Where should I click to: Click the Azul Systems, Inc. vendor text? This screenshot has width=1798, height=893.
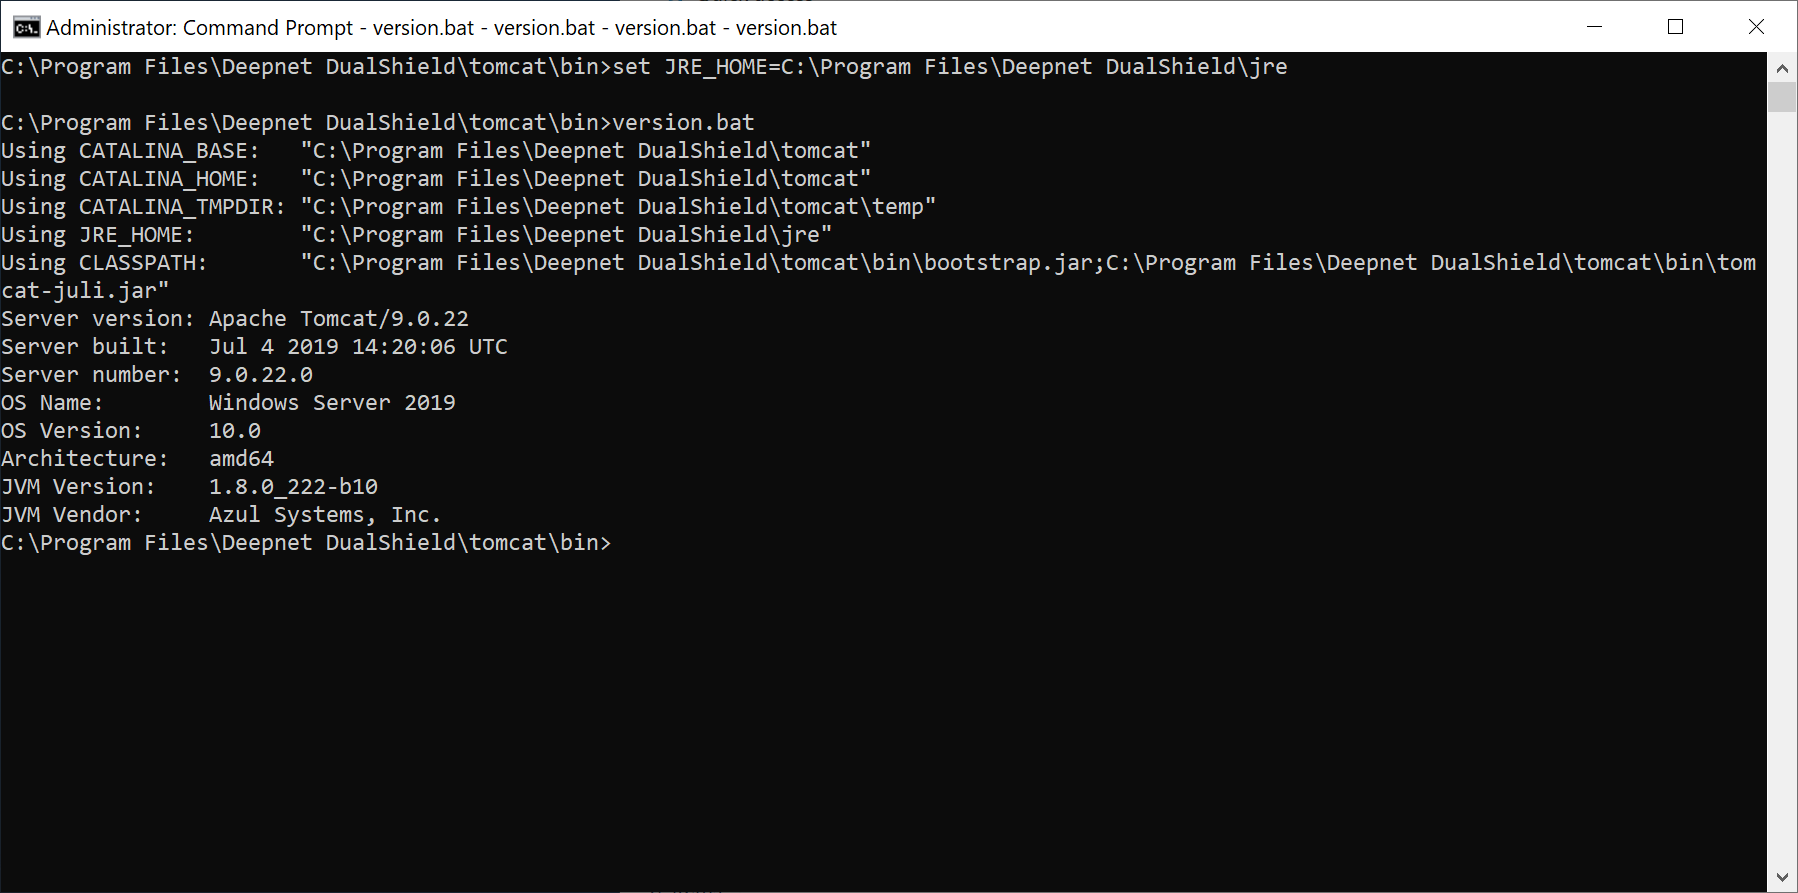coord(324,515)
